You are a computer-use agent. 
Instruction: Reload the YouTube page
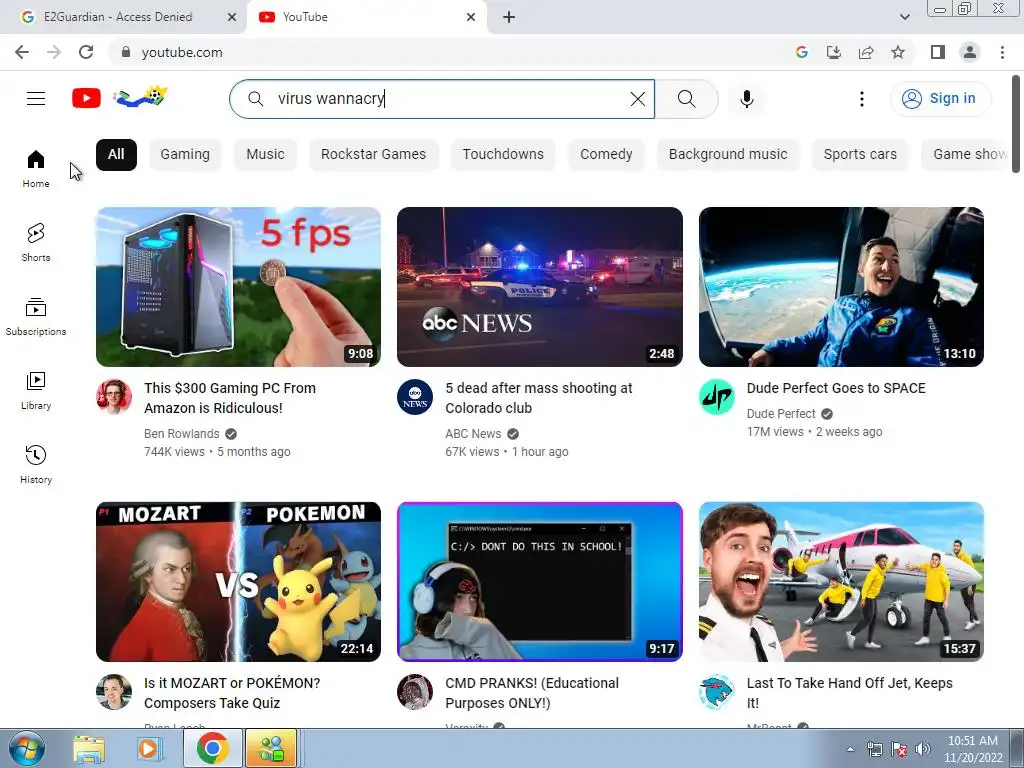point(86,52)
